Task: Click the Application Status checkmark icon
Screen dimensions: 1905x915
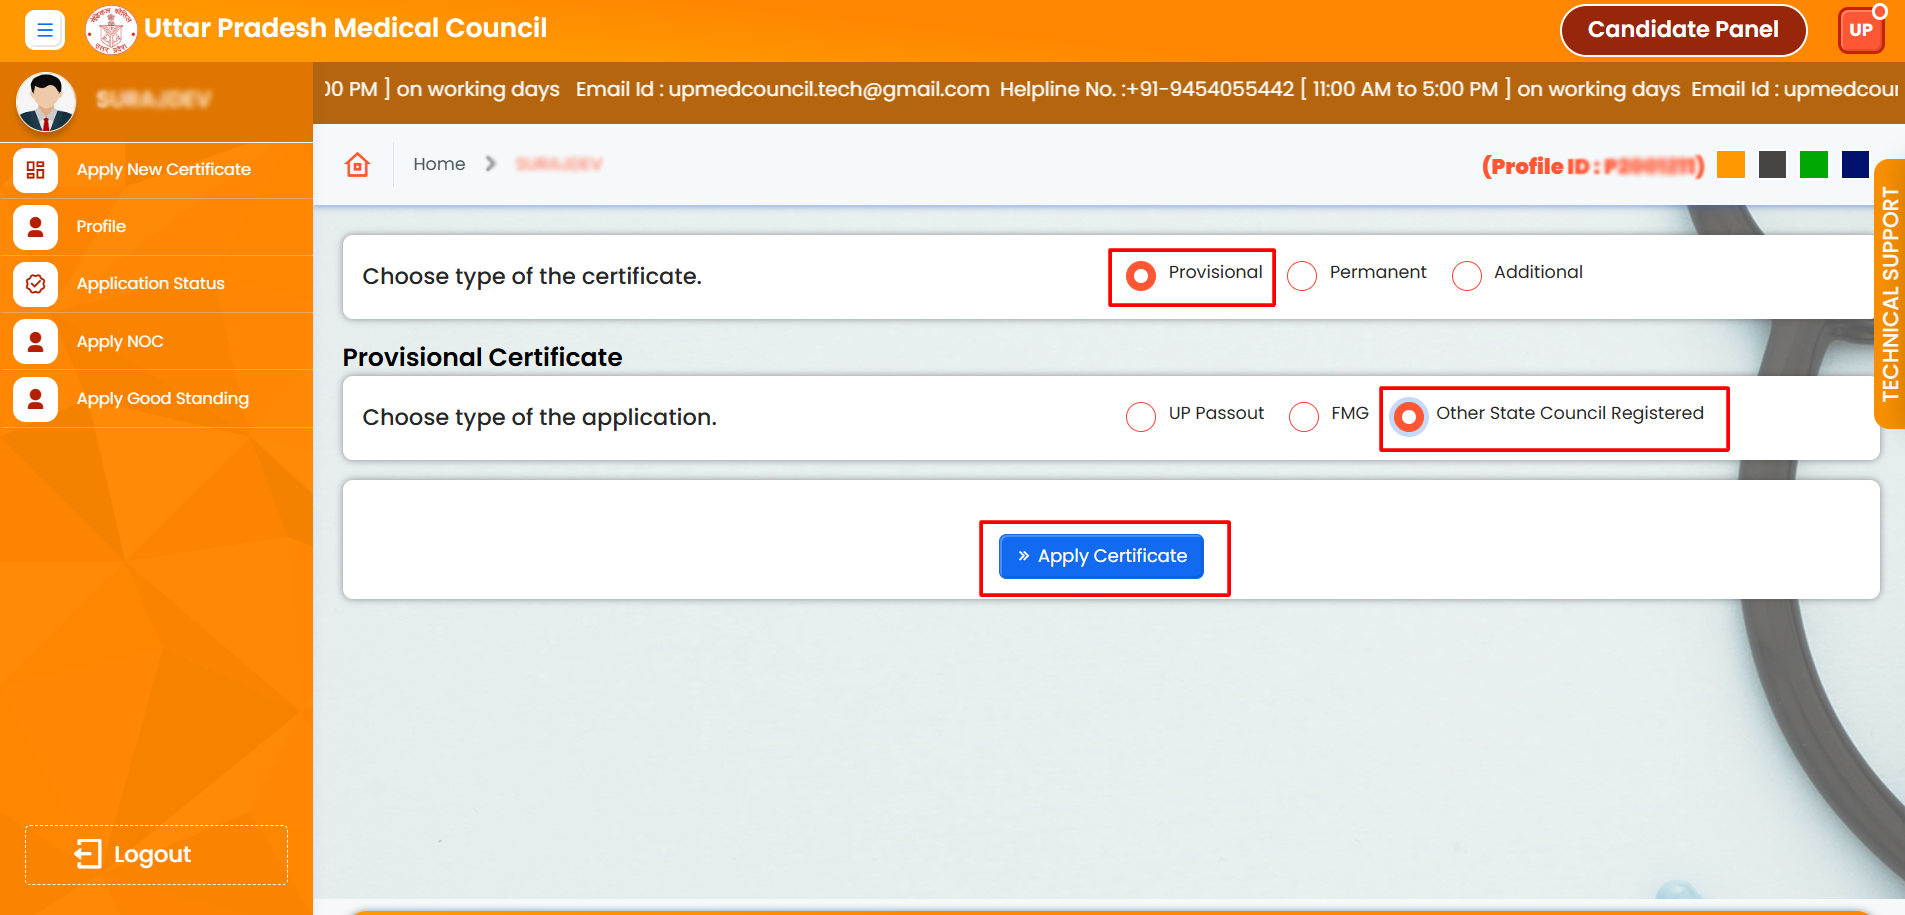Action: pyautogui.click(x=36, y=284)
